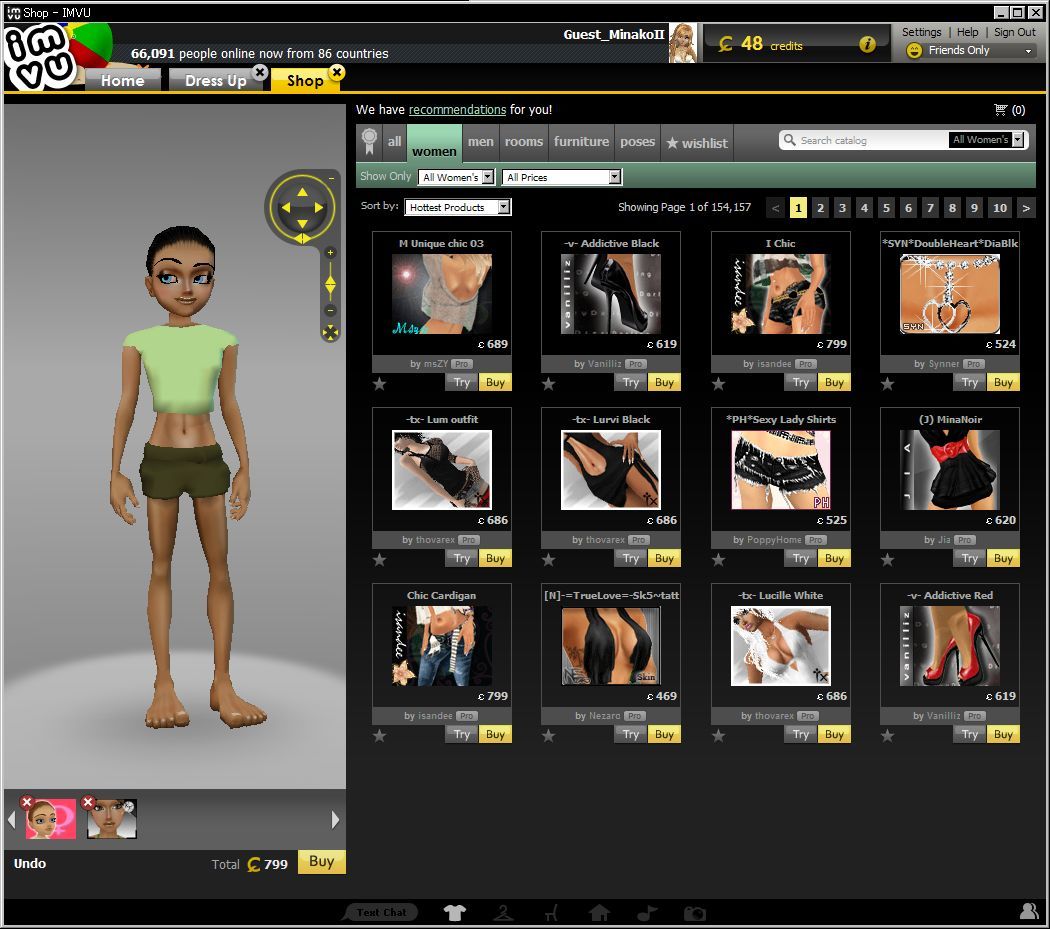Select the poses catalog tab

click(637, 141)
